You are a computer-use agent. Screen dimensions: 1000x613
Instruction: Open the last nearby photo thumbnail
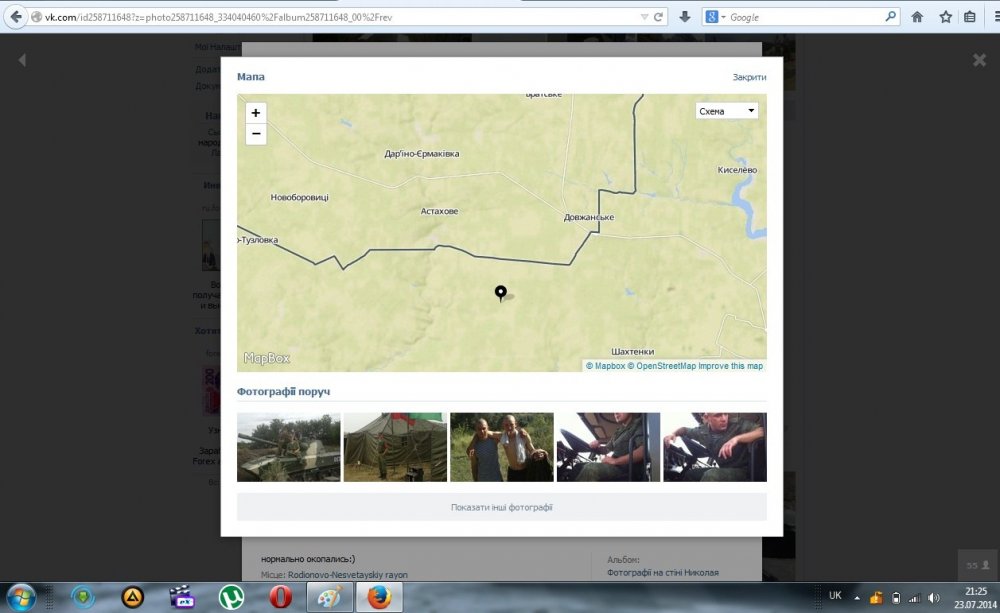[x=715, y=447]
